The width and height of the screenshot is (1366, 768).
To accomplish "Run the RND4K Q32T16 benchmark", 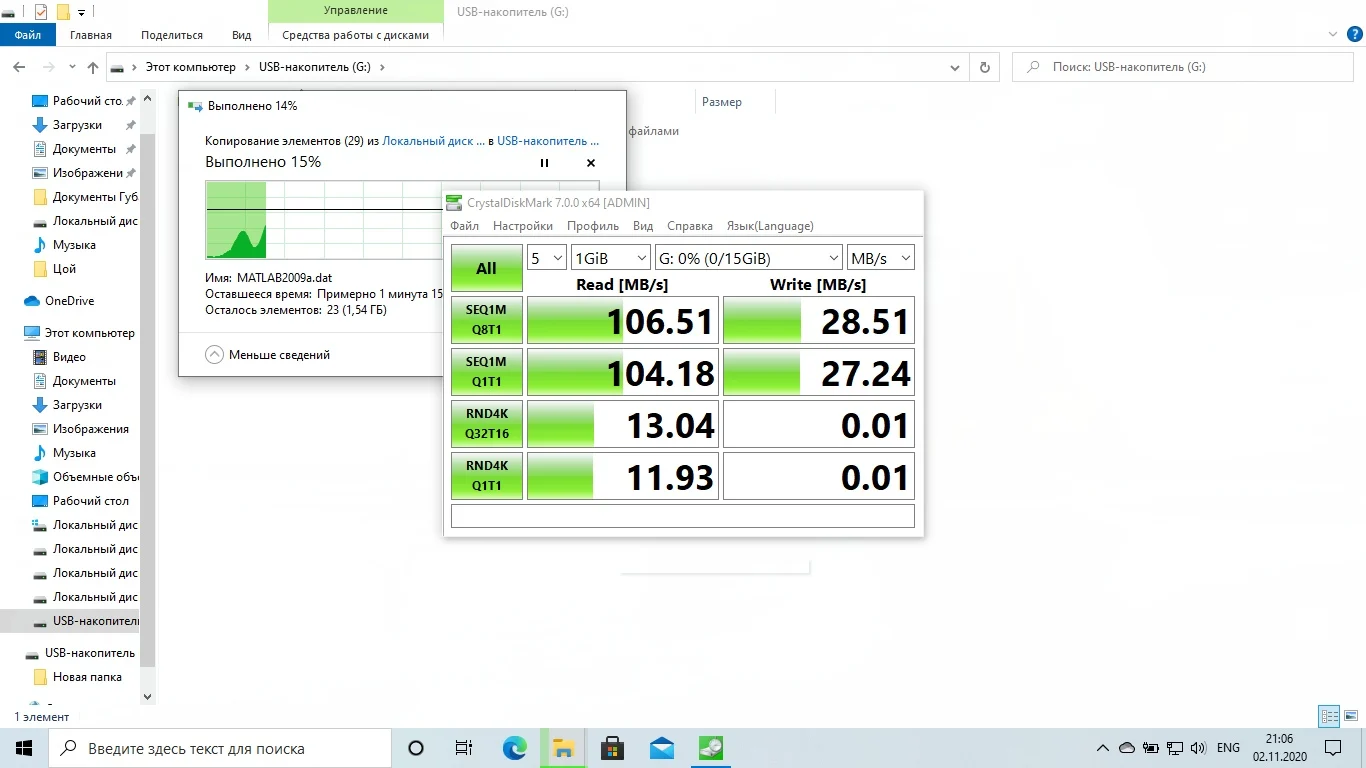I will tap(487, 424).
